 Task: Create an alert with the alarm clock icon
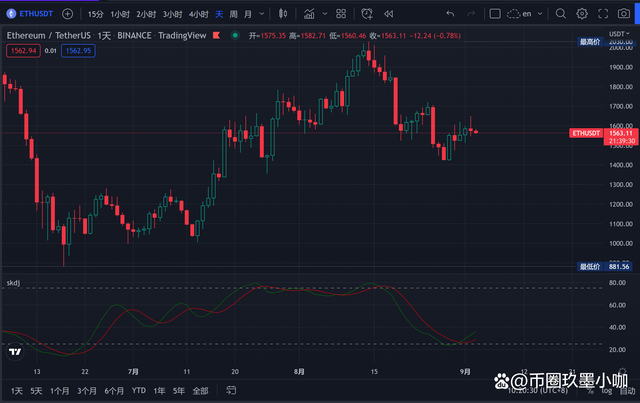click(x=367, y=14)
